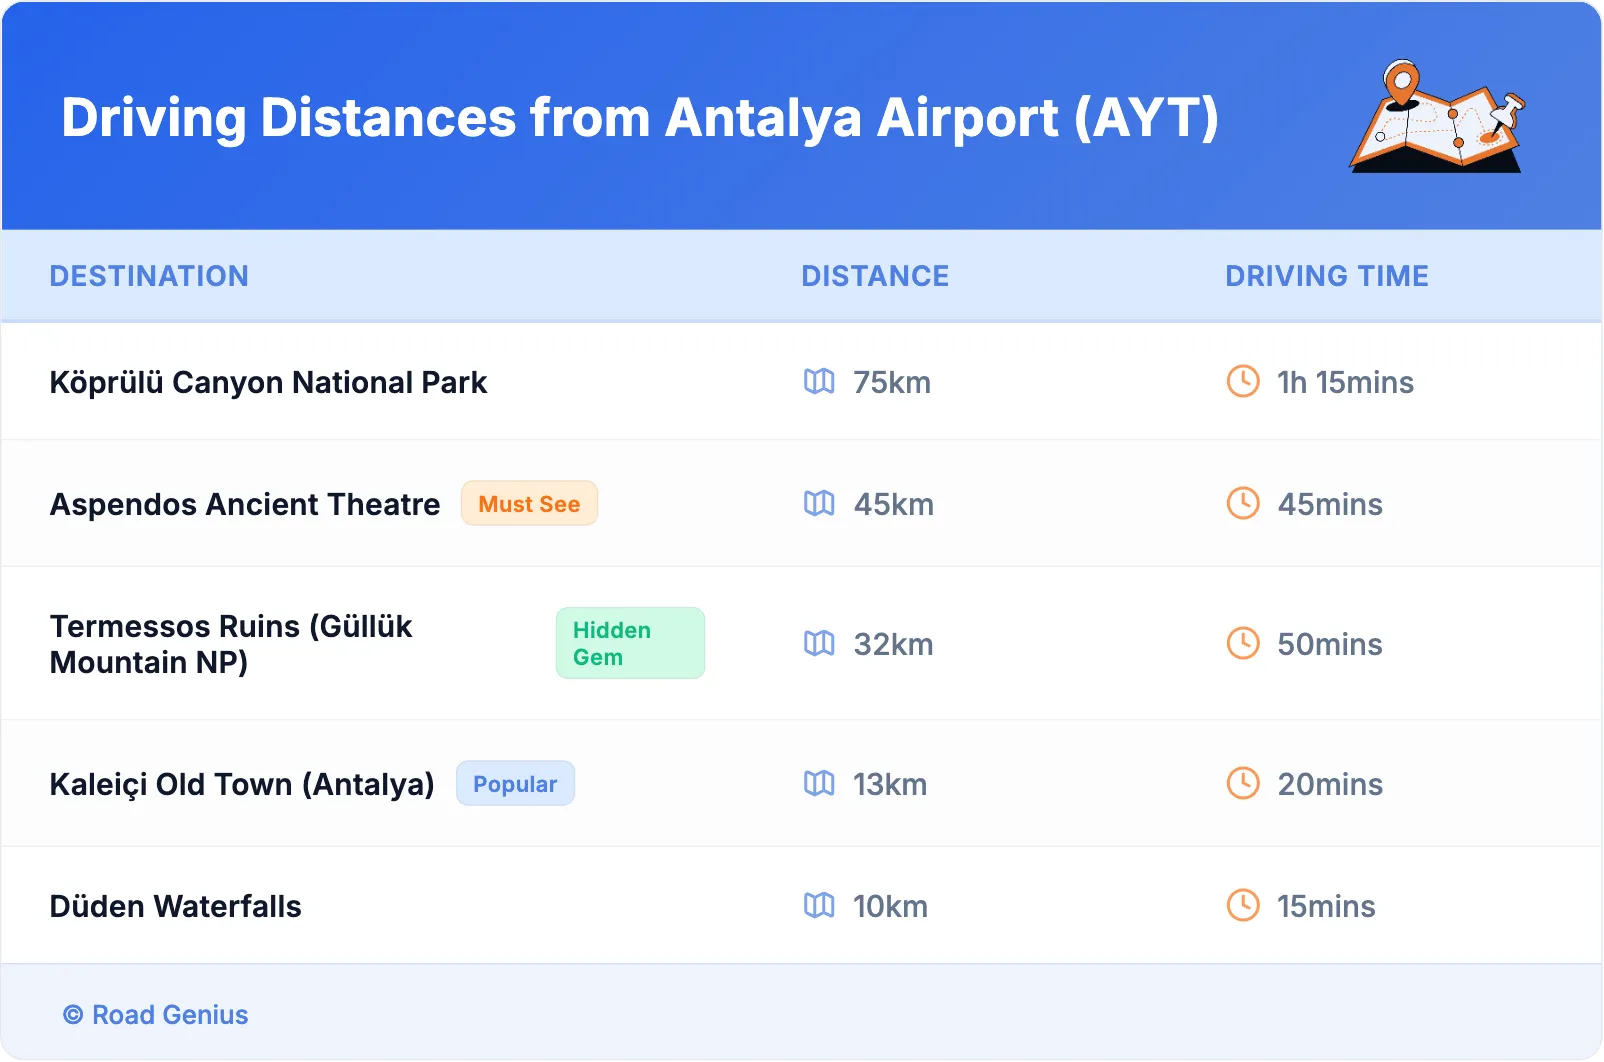Select Kaleiçi Old Town (Antalya) name
Image resolution: width=1604 pixels, height=1062 pixels.
[242, 784]
